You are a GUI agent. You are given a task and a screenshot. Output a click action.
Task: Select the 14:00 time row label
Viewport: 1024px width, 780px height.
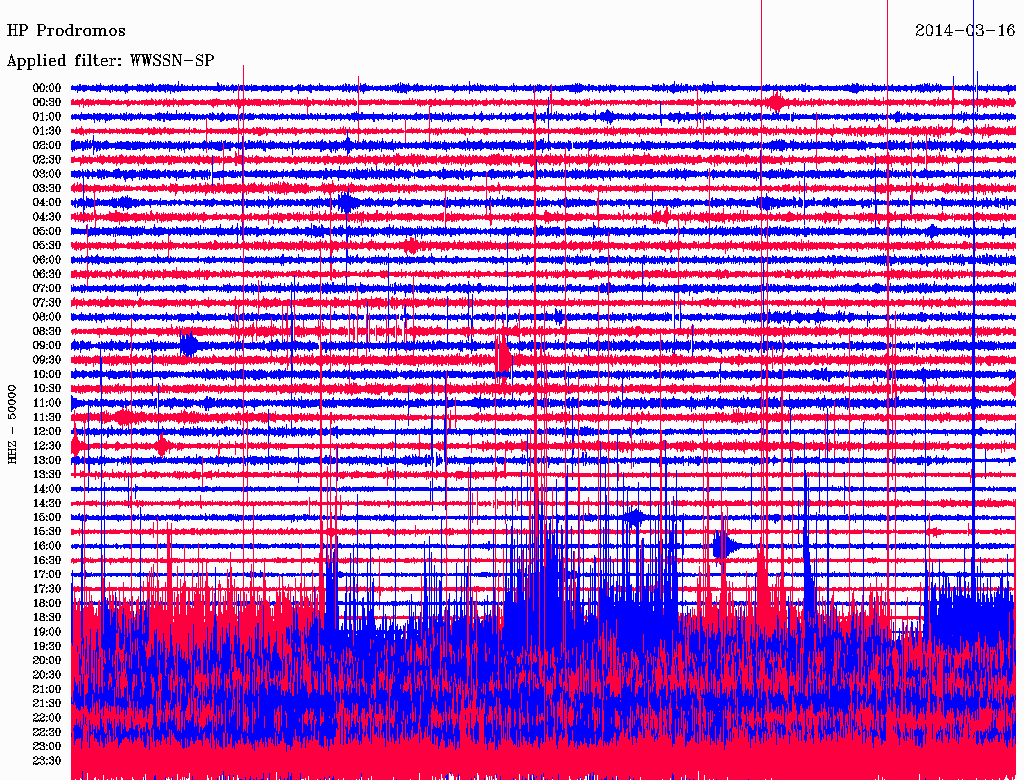click(47, 489)
